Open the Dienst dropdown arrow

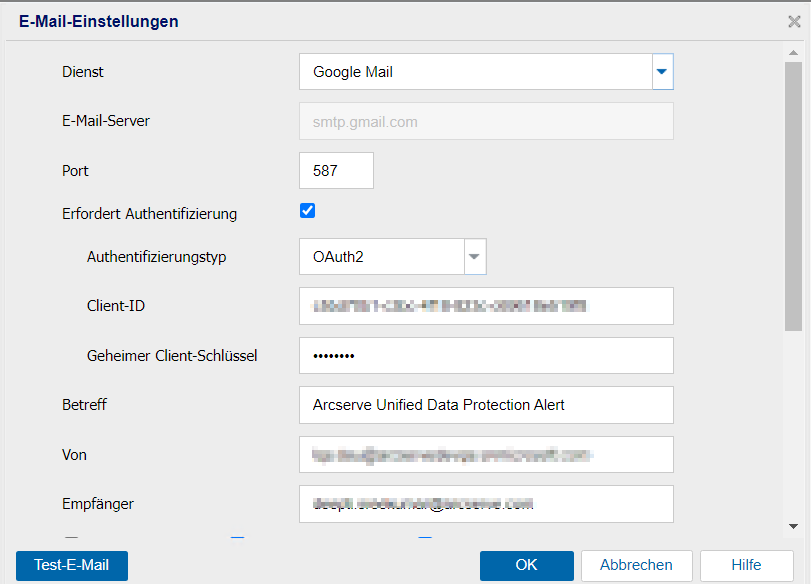662,71
